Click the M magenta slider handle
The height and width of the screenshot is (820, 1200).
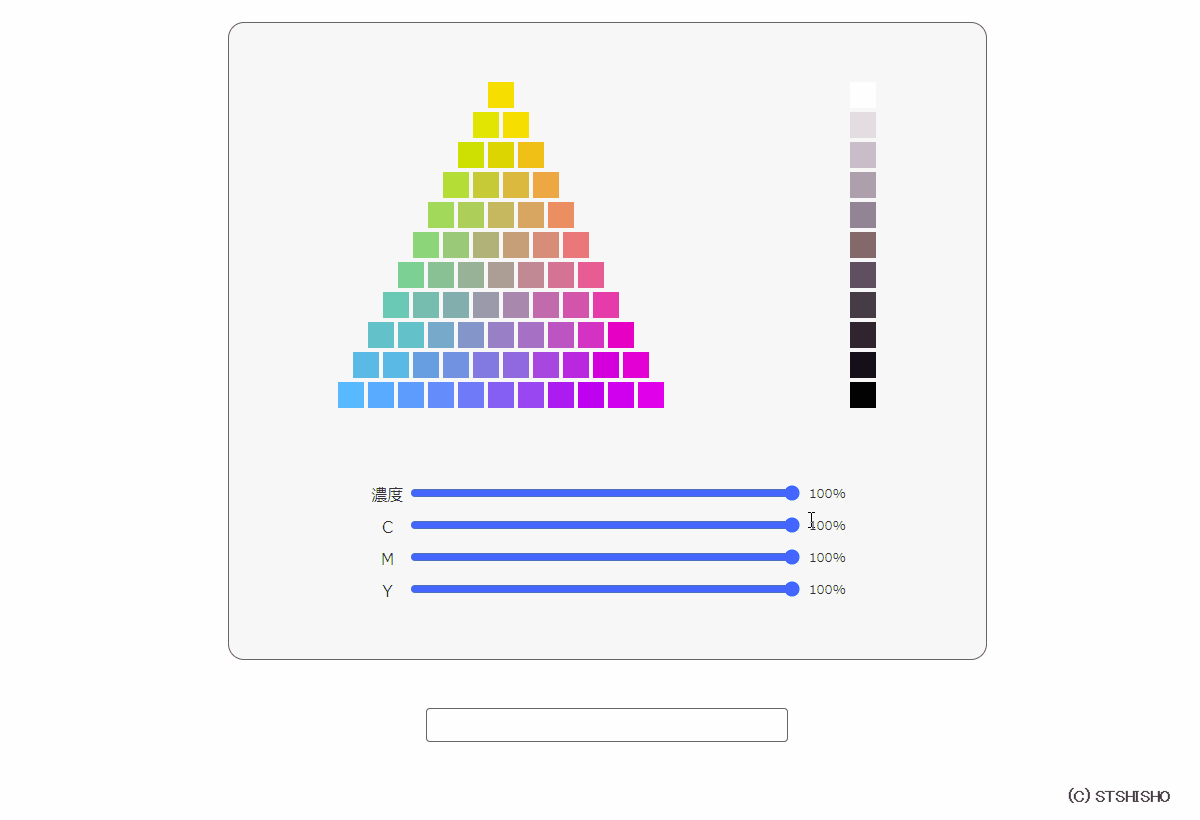tap(792, 557)
